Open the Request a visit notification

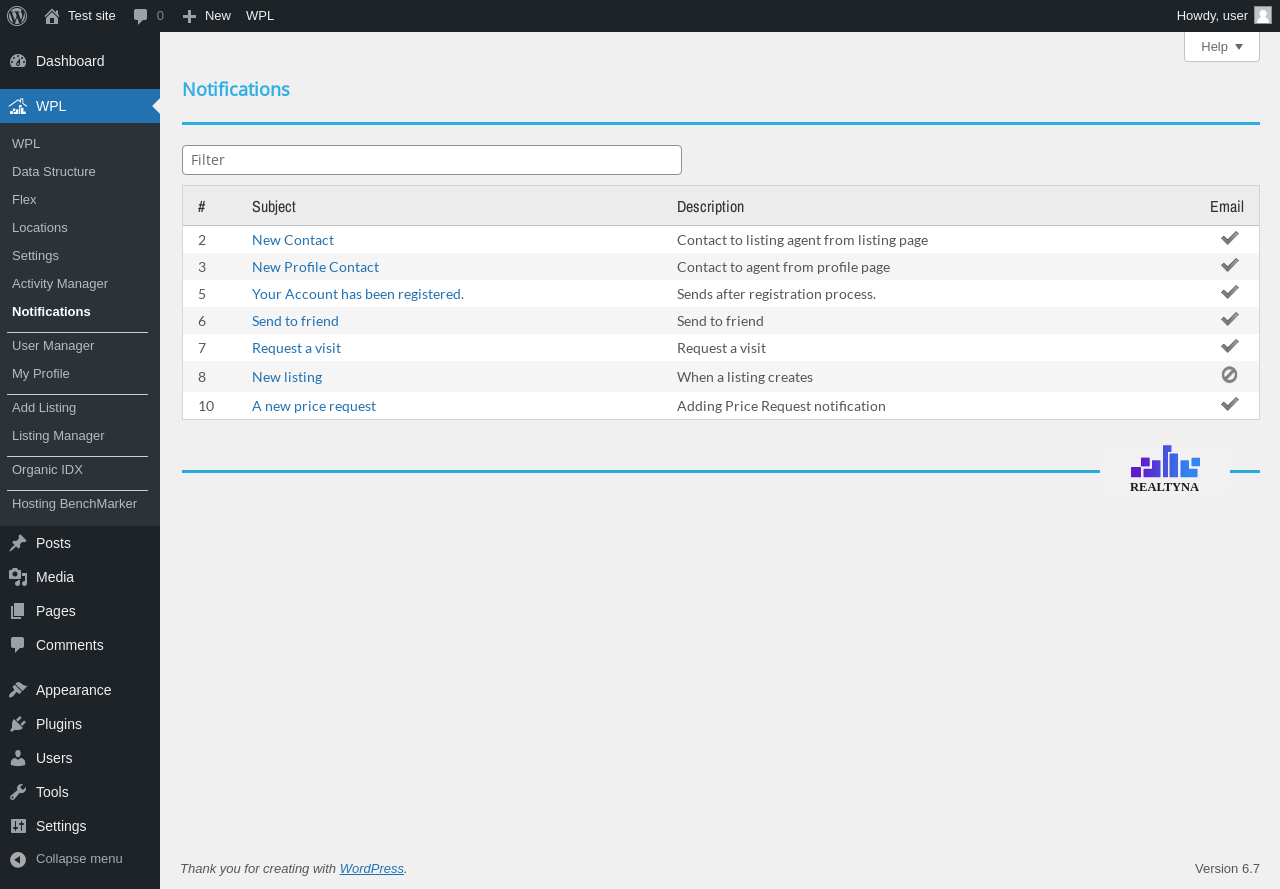[296, 348]
